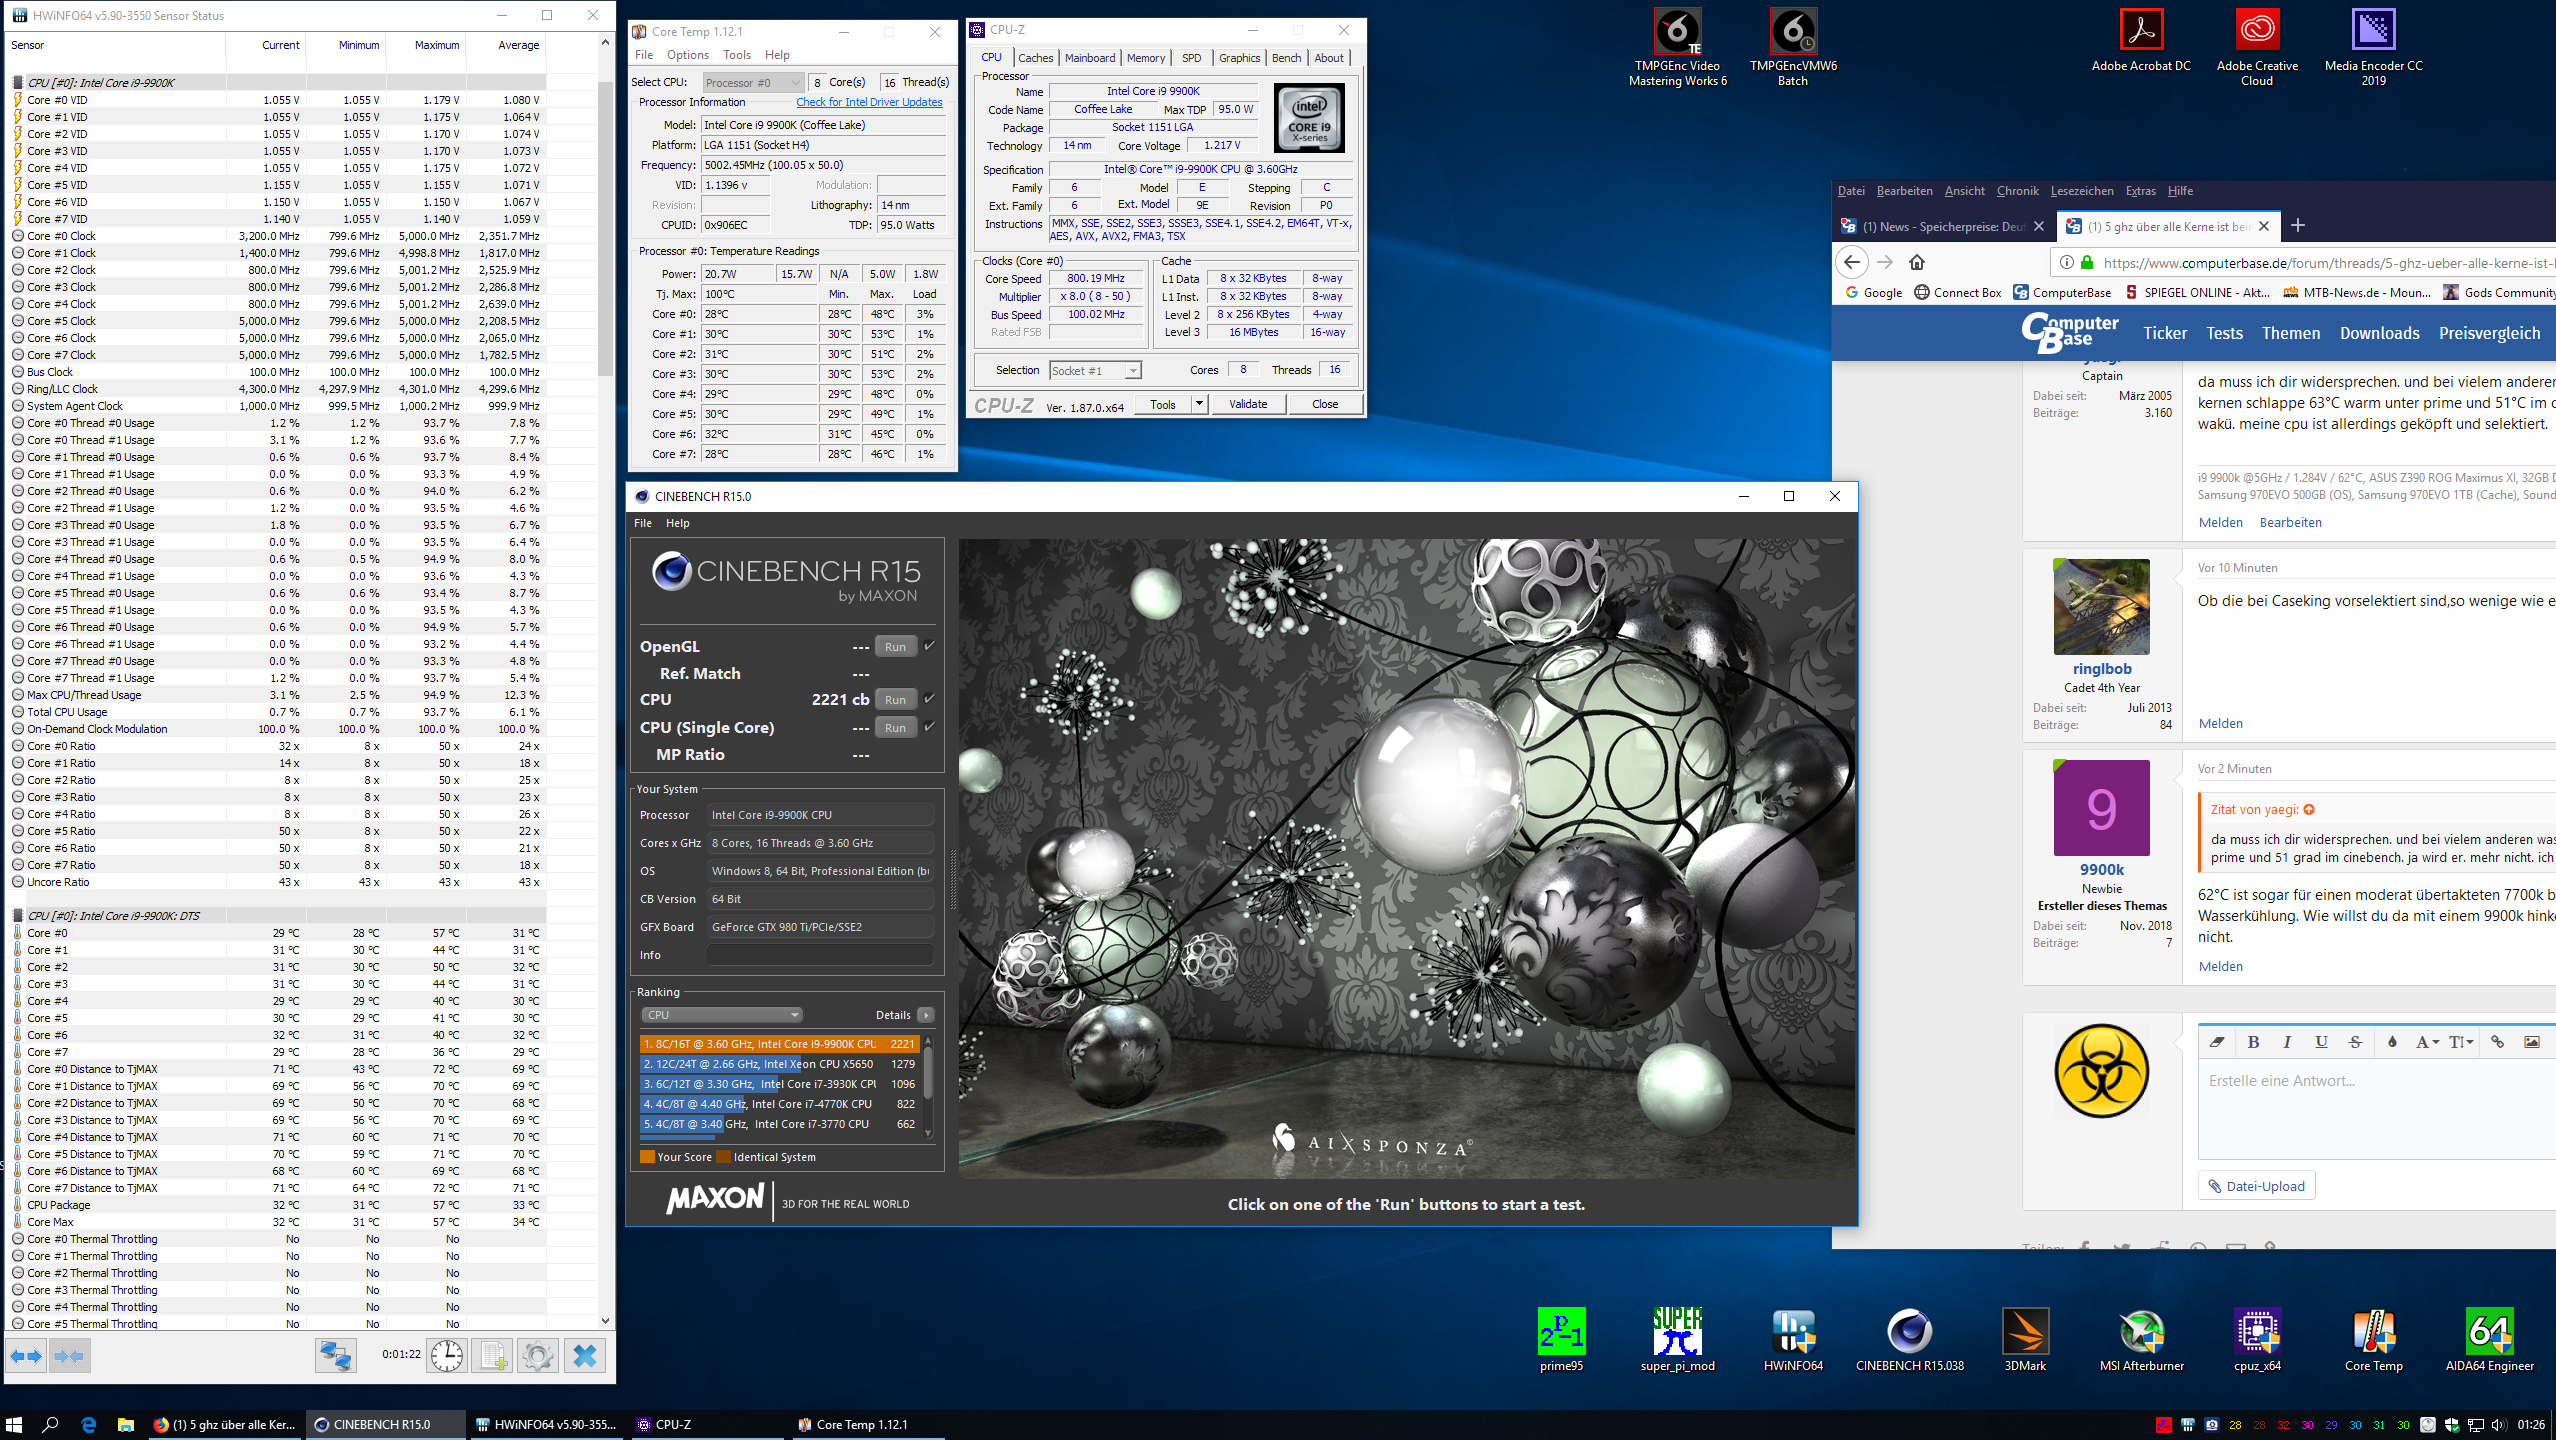Screen dimensions: 2556x1440
Task: Open Select CPU Processor #0 dropdown
Action: tap(752, 83)
